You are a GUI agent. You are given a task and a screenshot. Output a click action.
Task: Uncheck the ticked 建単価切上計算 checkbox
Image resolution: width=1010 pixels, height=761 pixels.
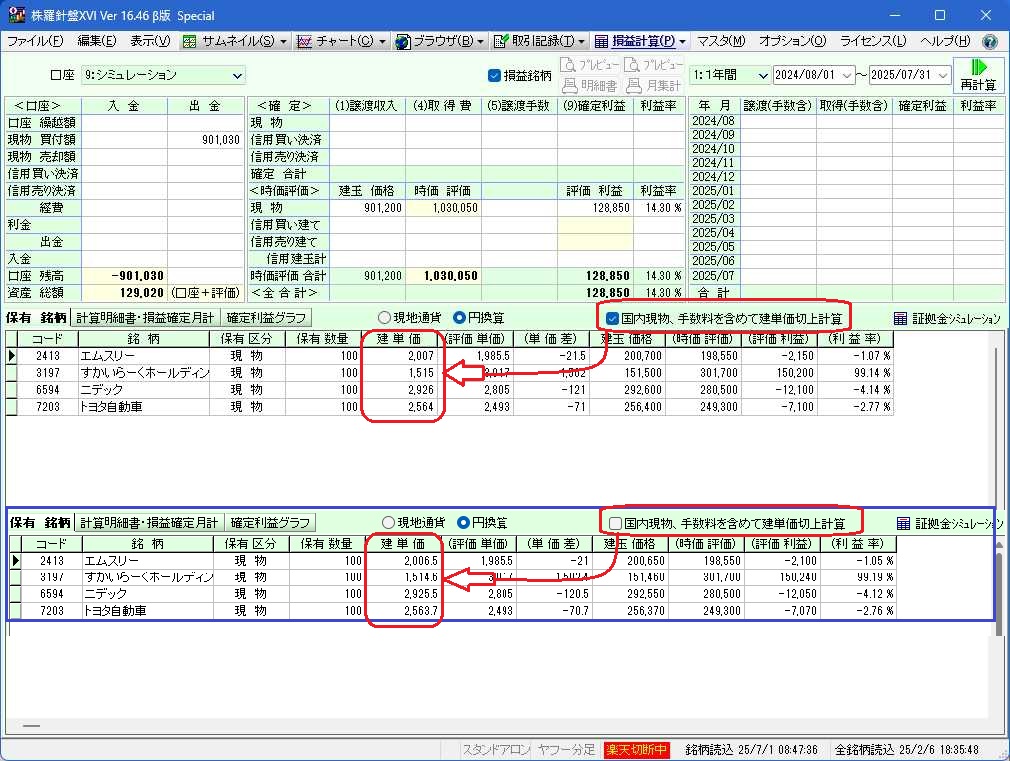(613, 318)
